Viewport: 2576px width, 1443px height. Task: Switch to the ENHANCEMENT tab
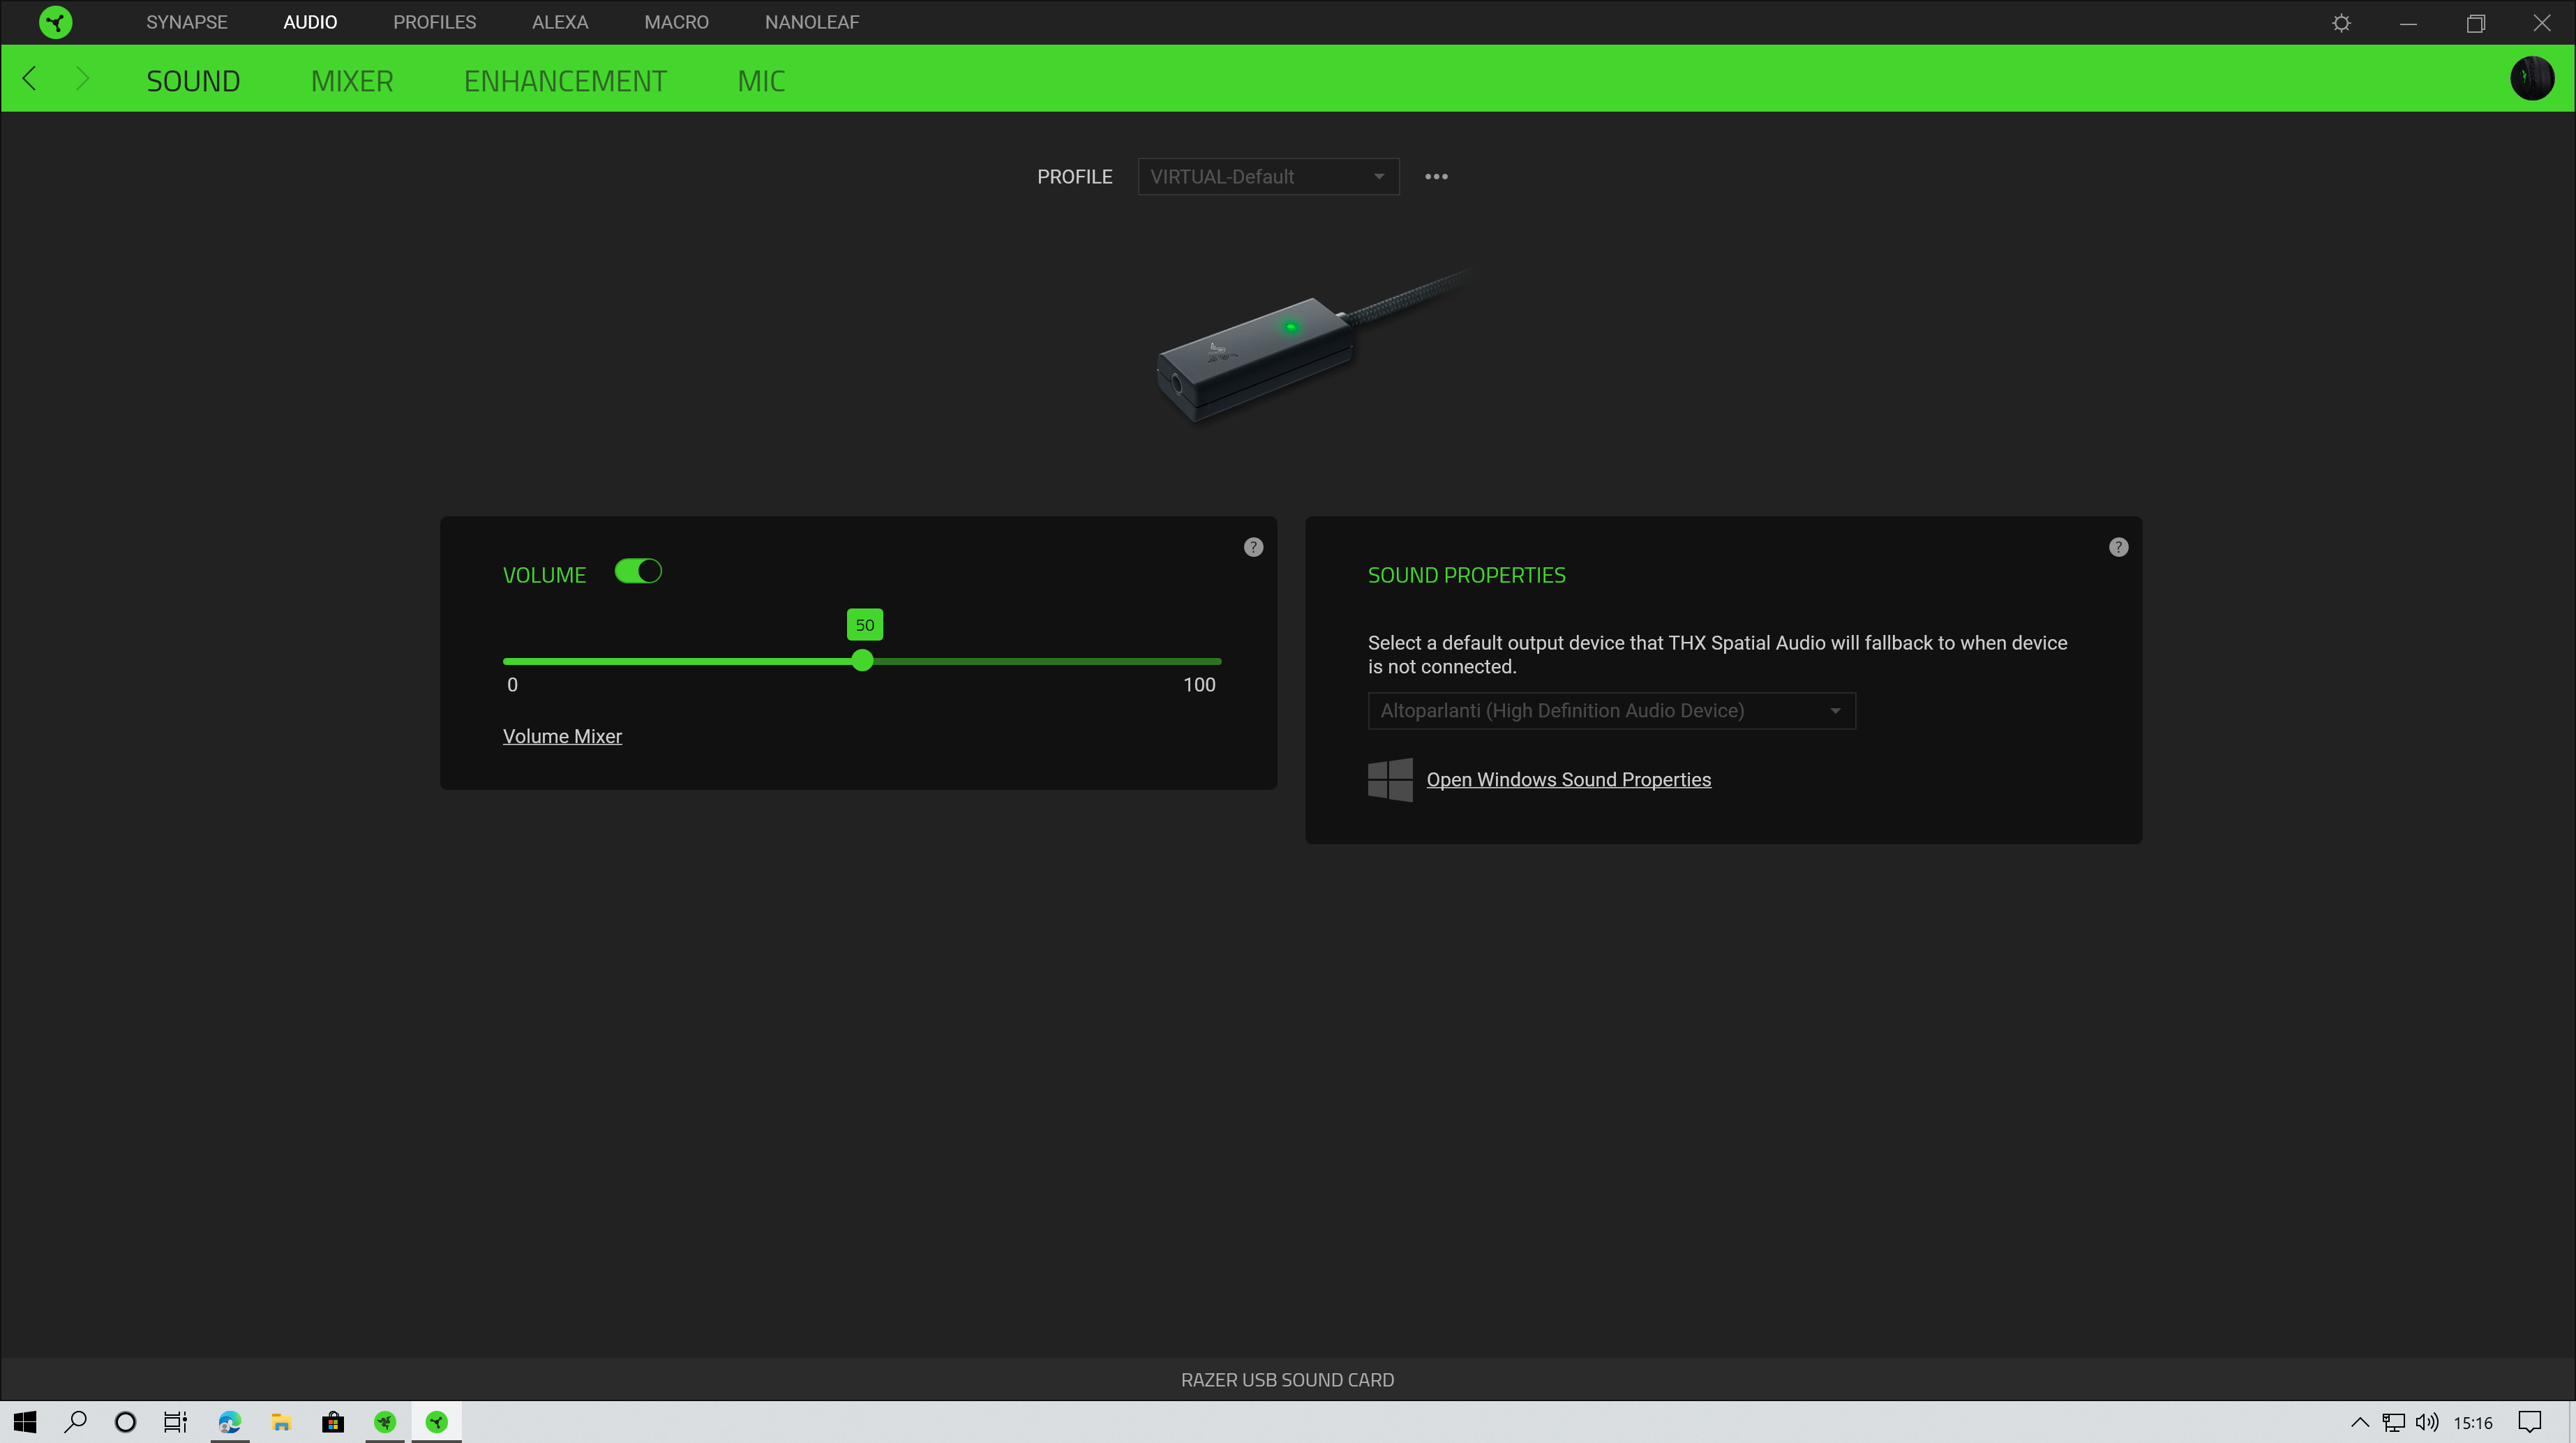(x=565, y=80)
